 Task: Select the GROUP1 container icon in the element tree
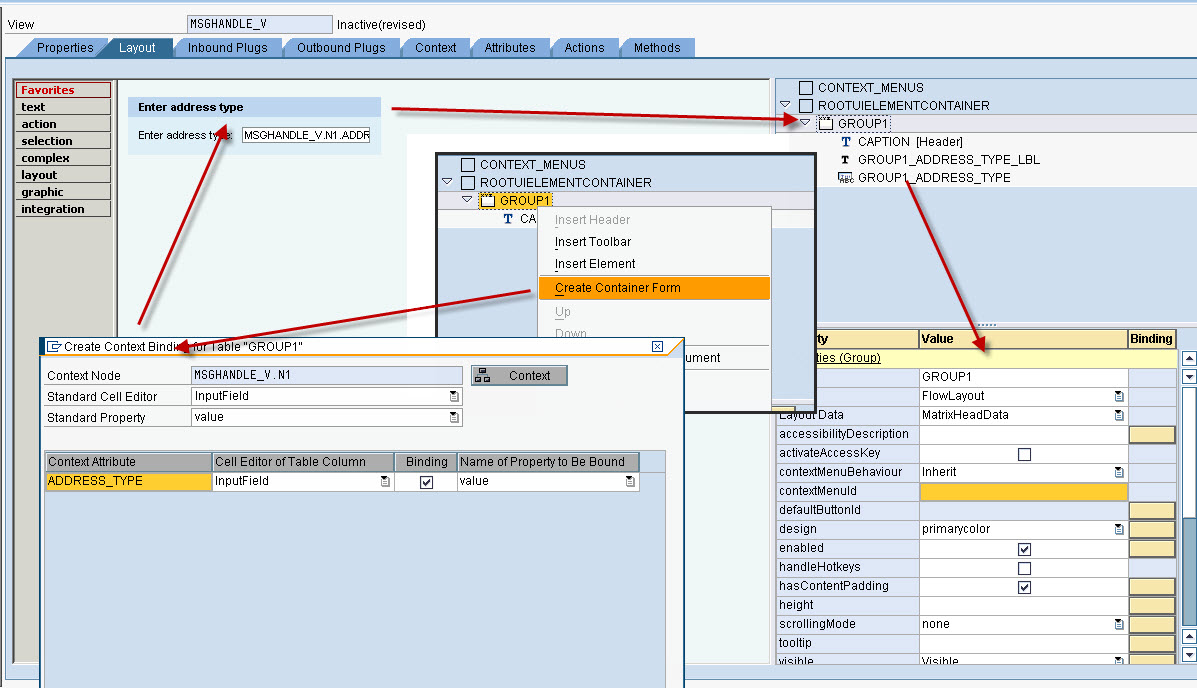[824, 122]
